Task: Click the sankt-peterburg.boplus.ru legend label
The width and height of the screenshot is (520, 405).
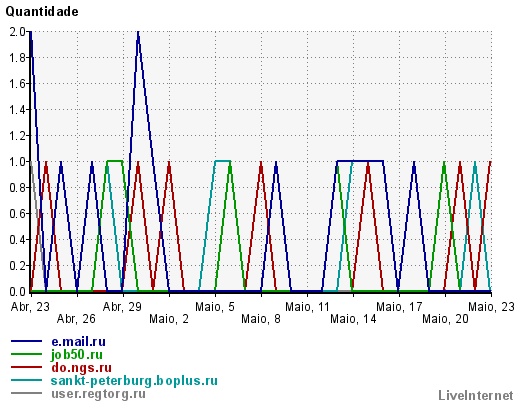Action: tap(134, 381)
